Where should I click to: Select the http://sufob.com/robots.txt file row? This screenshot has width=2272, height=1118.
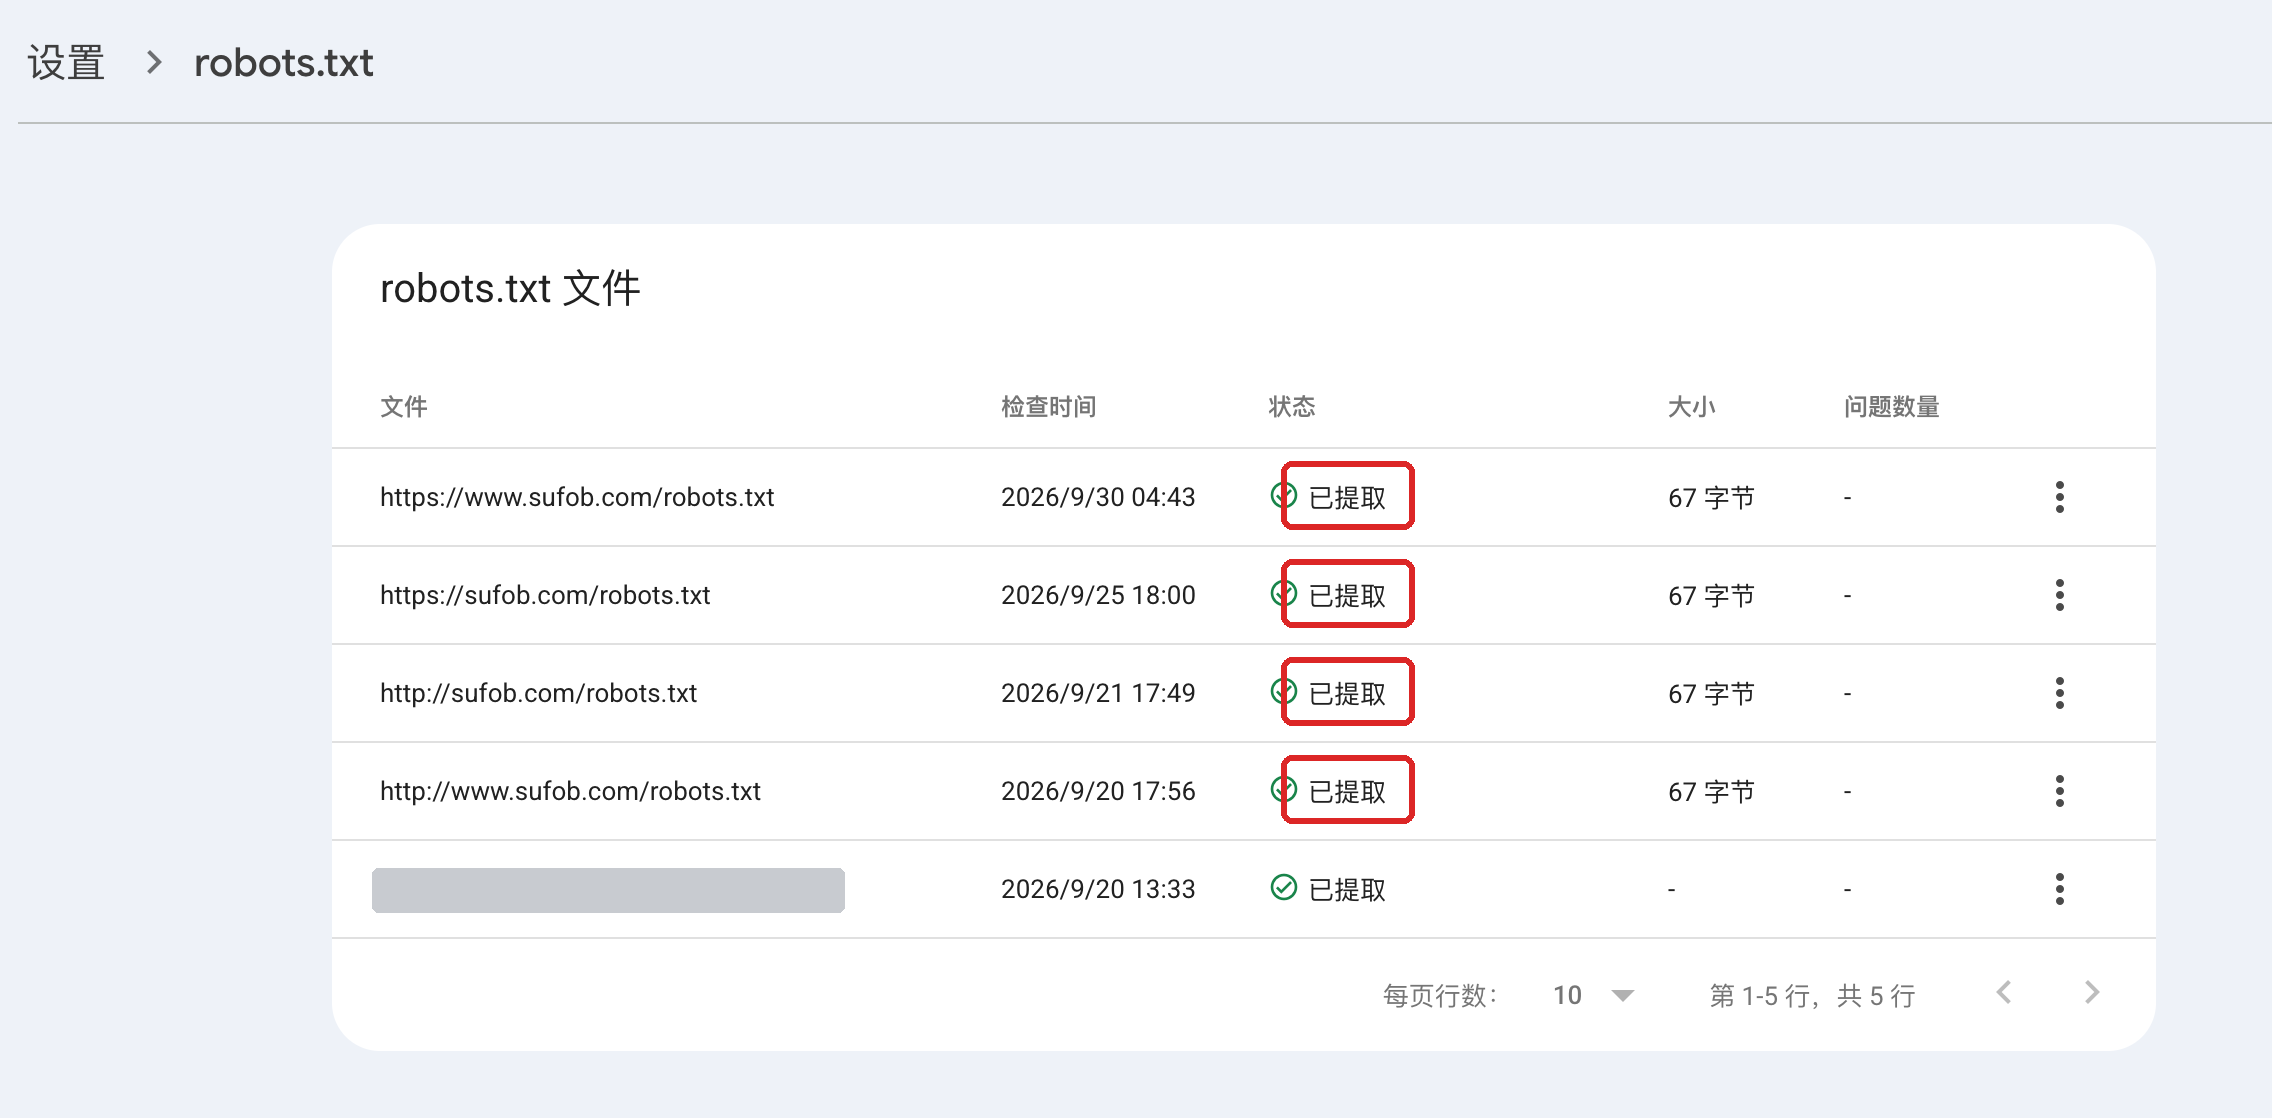(1243, 693)
